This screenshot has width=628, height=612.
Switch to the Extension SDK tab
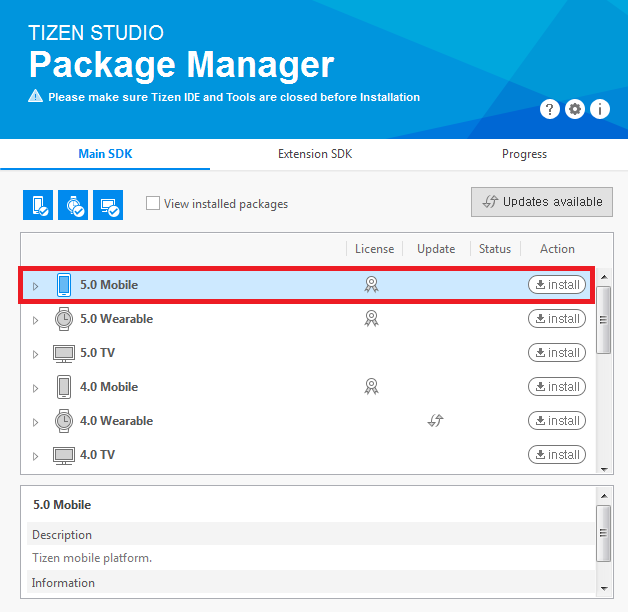point(315,154)
